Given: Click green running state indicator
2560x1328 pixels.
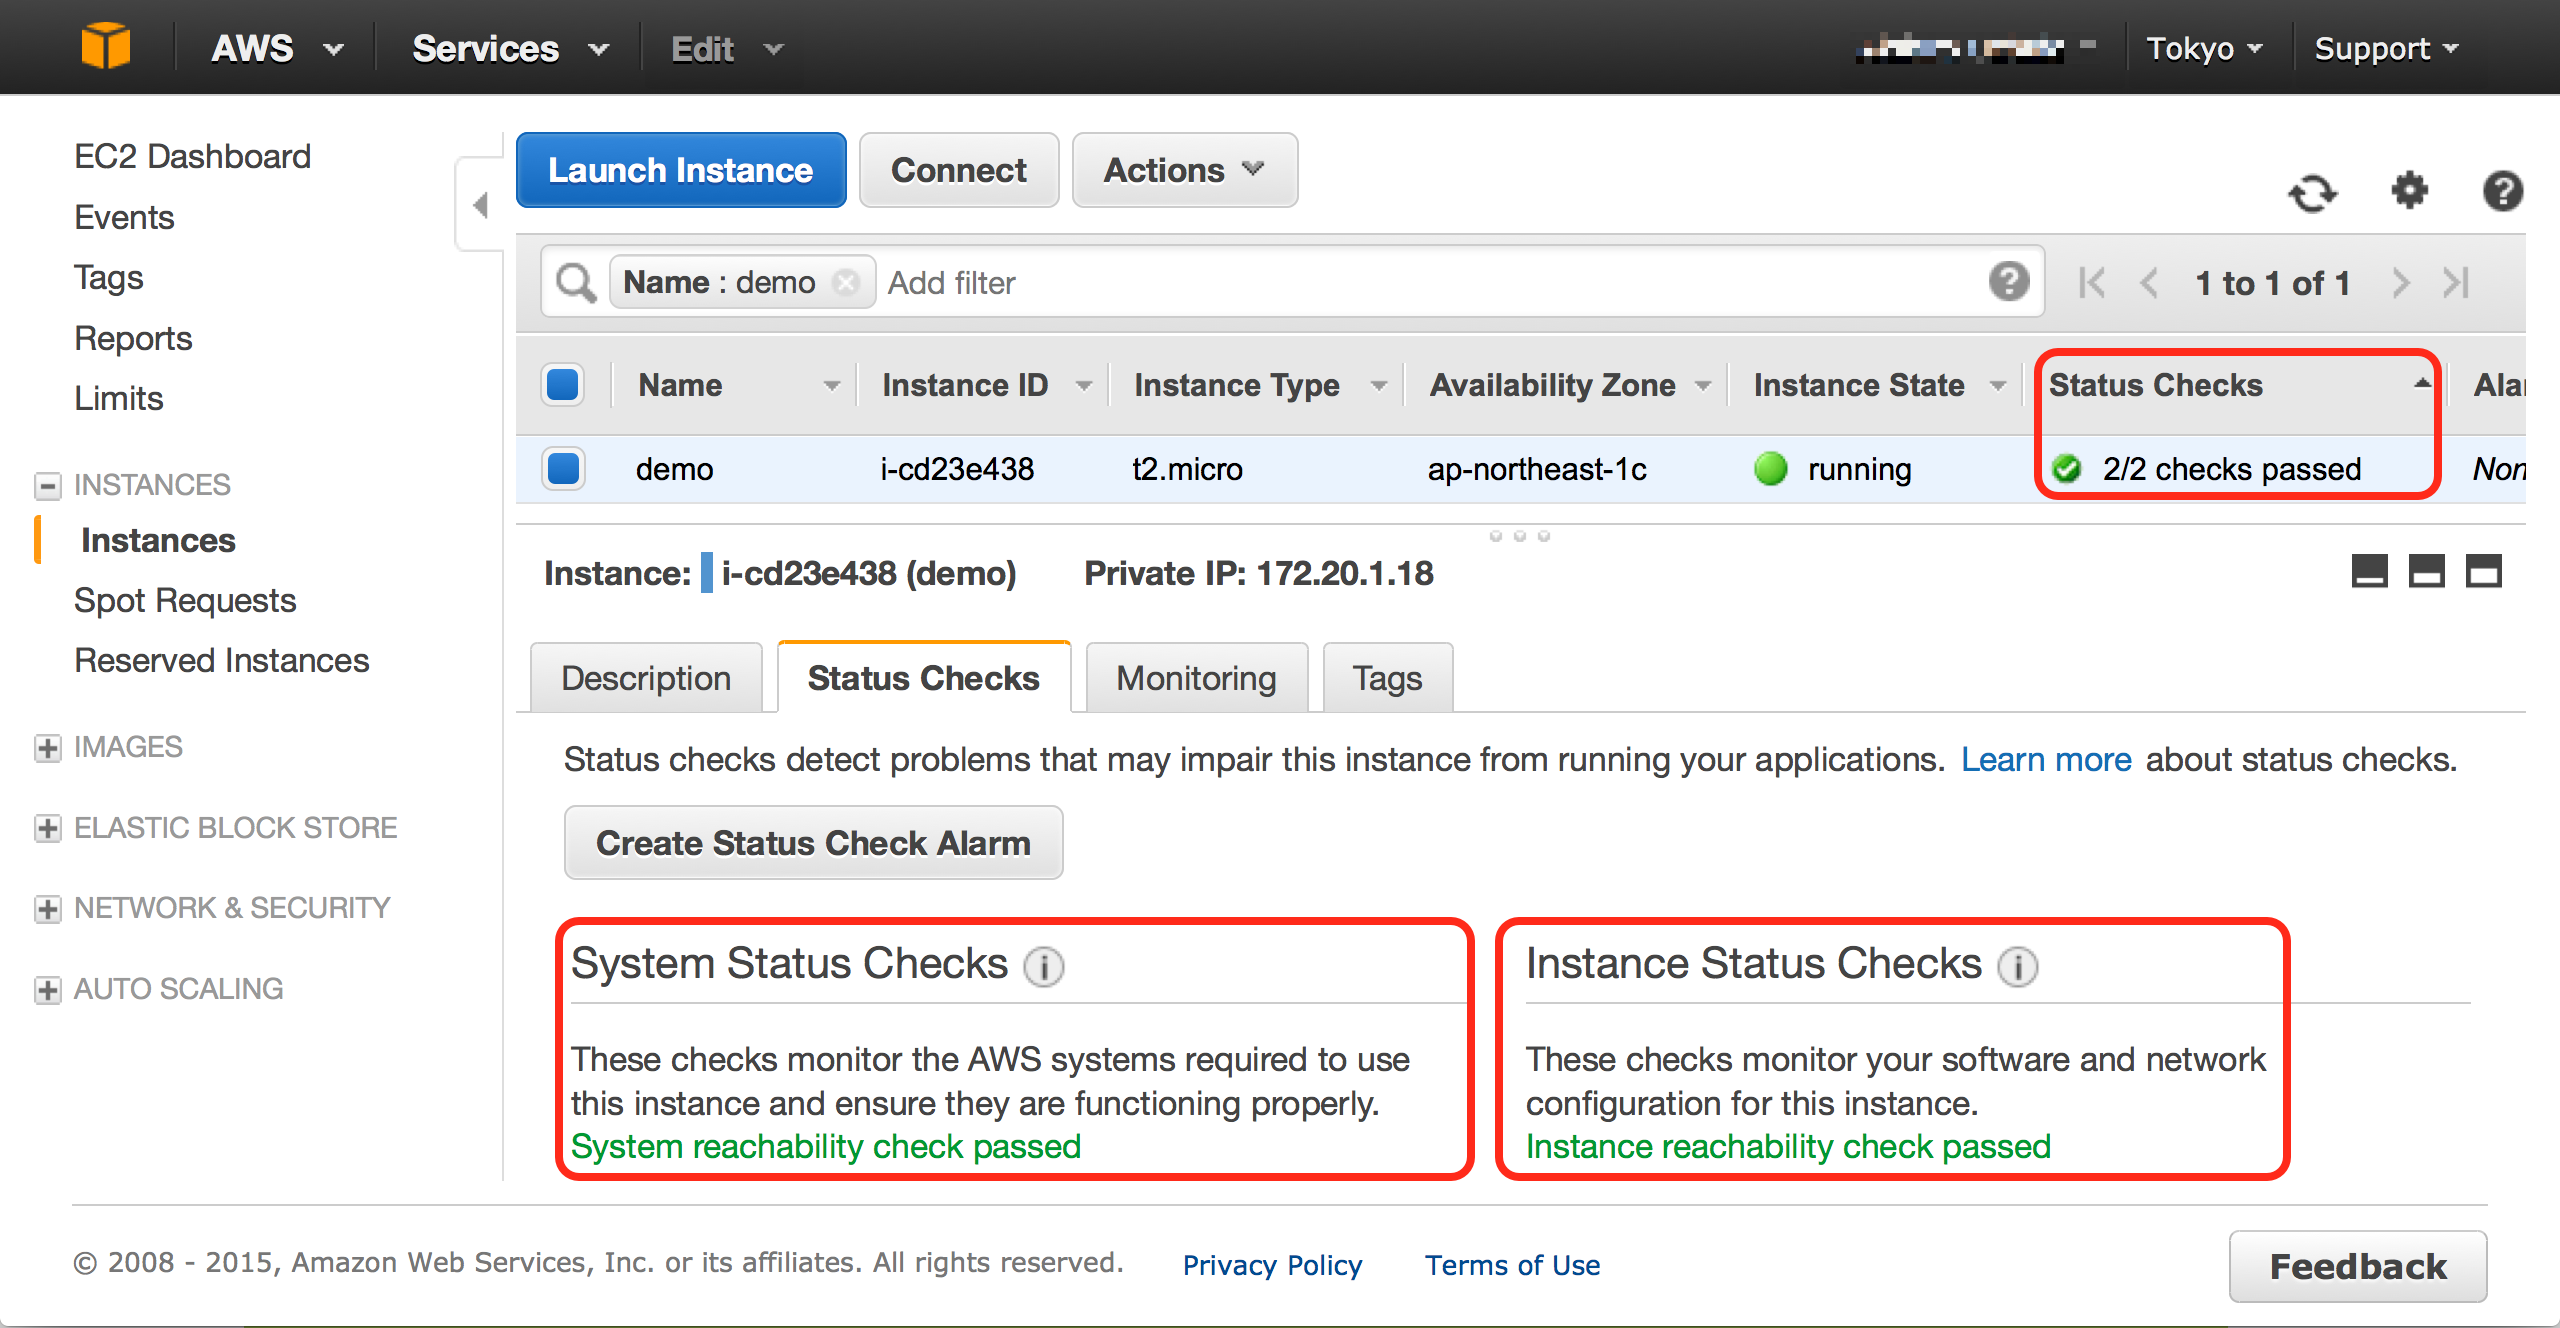Looking at the screenshot, I should click(x=1770, y=468).
